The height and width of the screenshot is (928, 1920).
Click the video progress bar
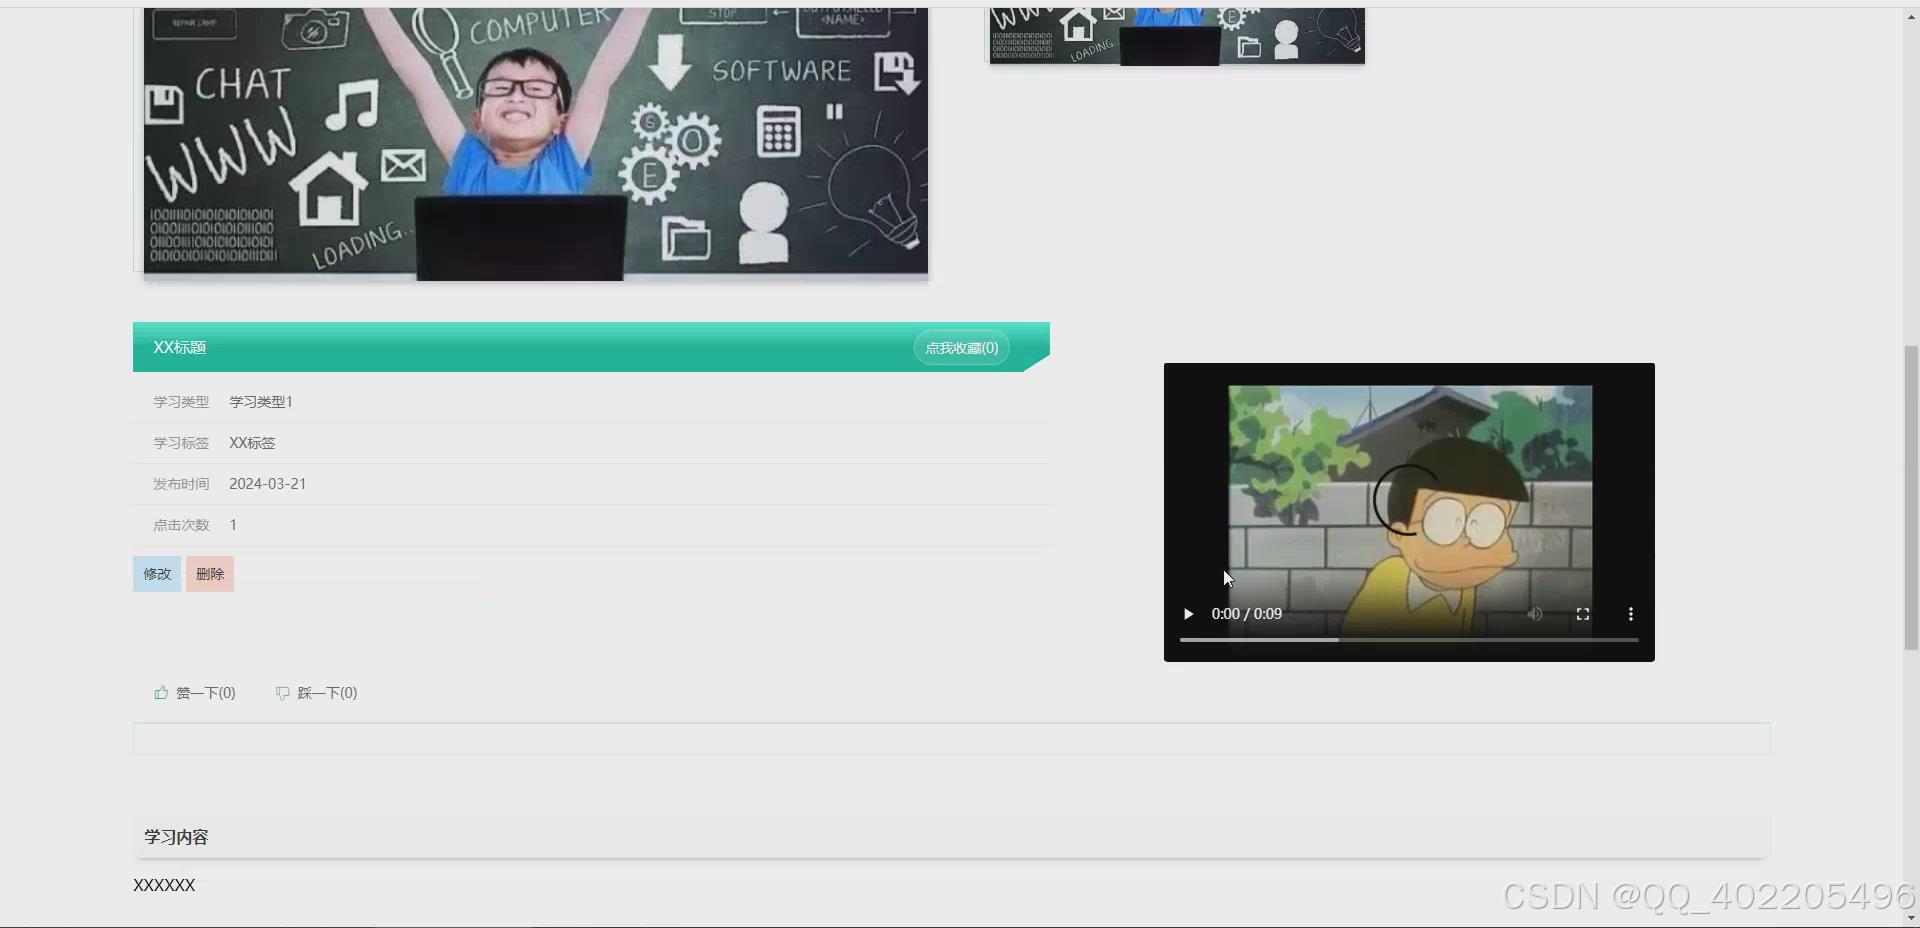click(x=1409, y=639)
